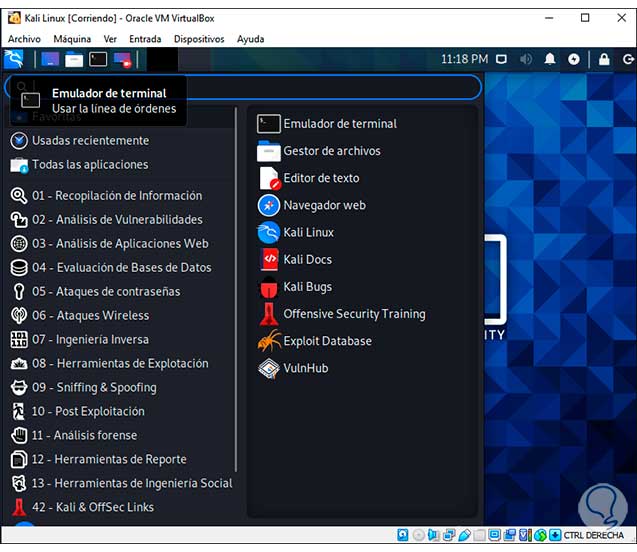Open 06 - Ataques Wireless category
The width and height of the screenshot is (637, 552).
point(80,315)
